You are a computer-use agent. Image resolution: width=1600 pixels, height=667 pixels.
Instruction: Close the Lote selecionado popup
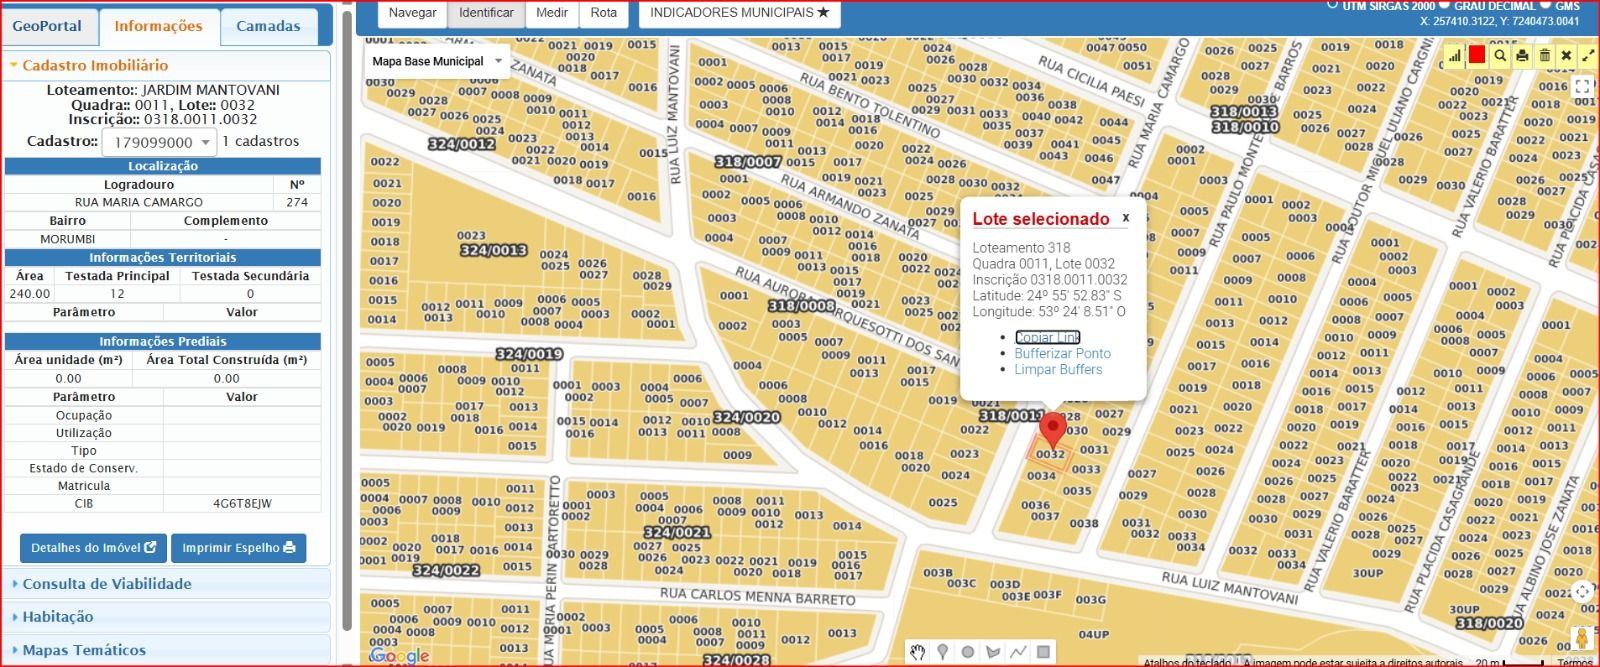1125,217
